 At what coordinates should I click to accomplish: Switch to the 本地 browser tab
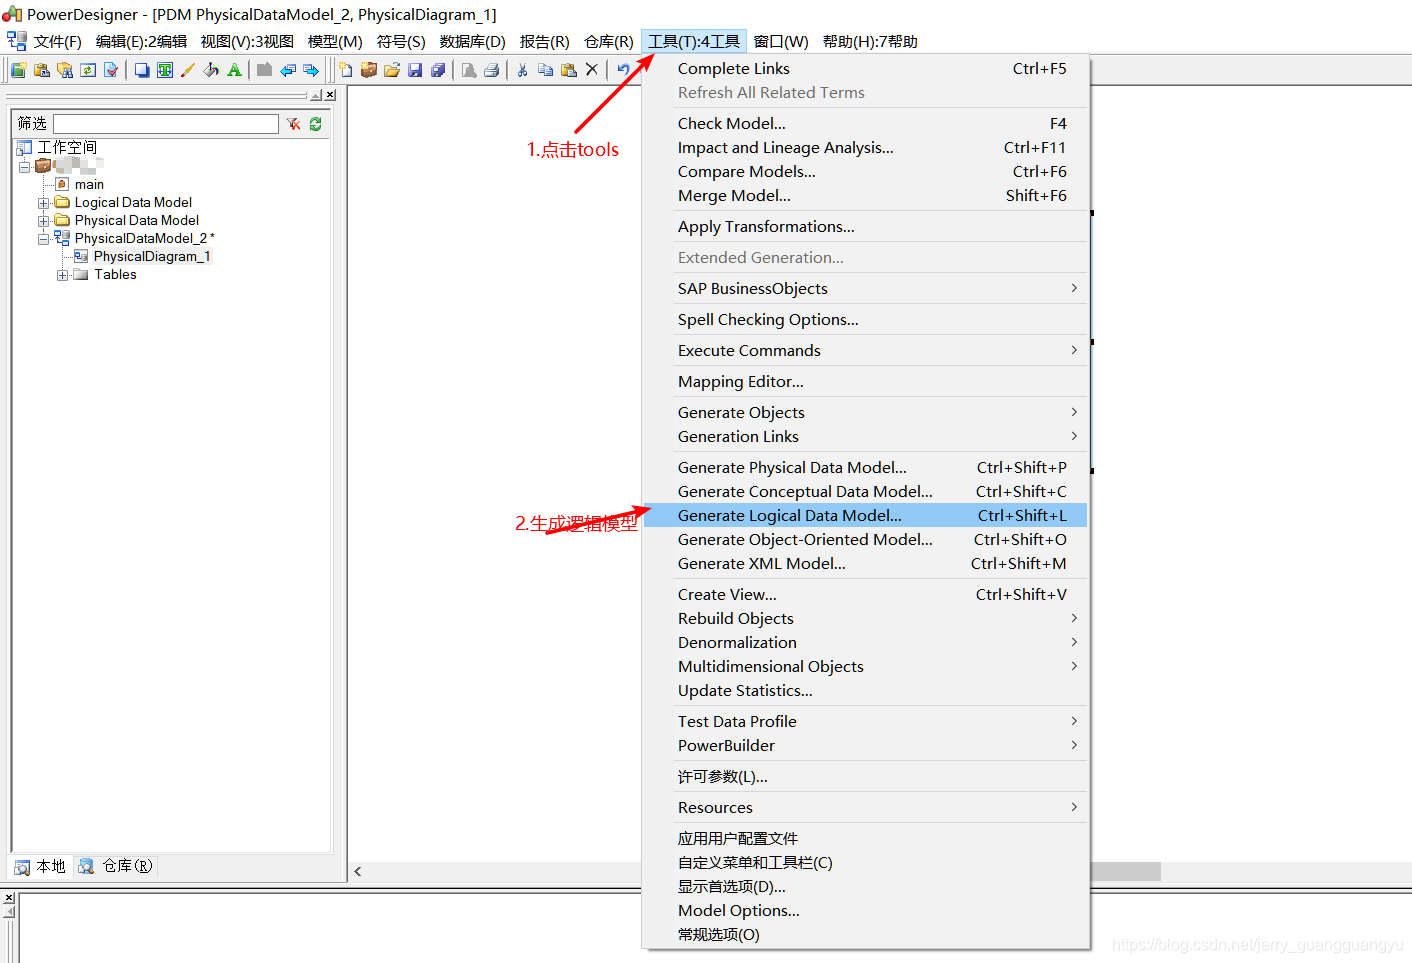click(x=40, y=866)
